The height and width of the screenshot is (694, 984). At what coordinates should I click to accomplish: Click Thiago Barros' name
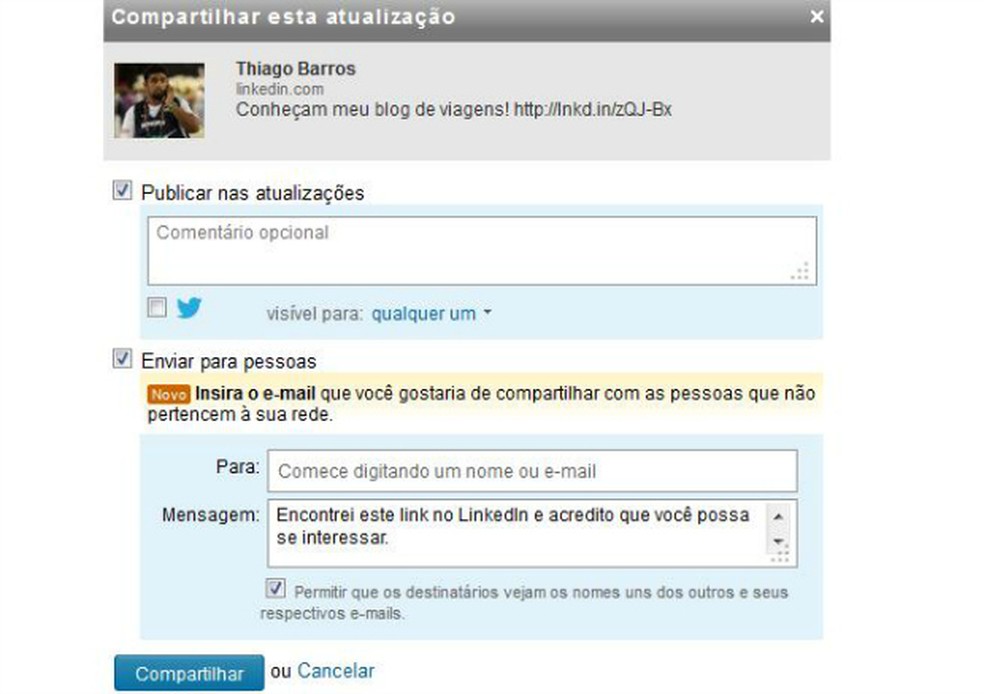(296, 68)
